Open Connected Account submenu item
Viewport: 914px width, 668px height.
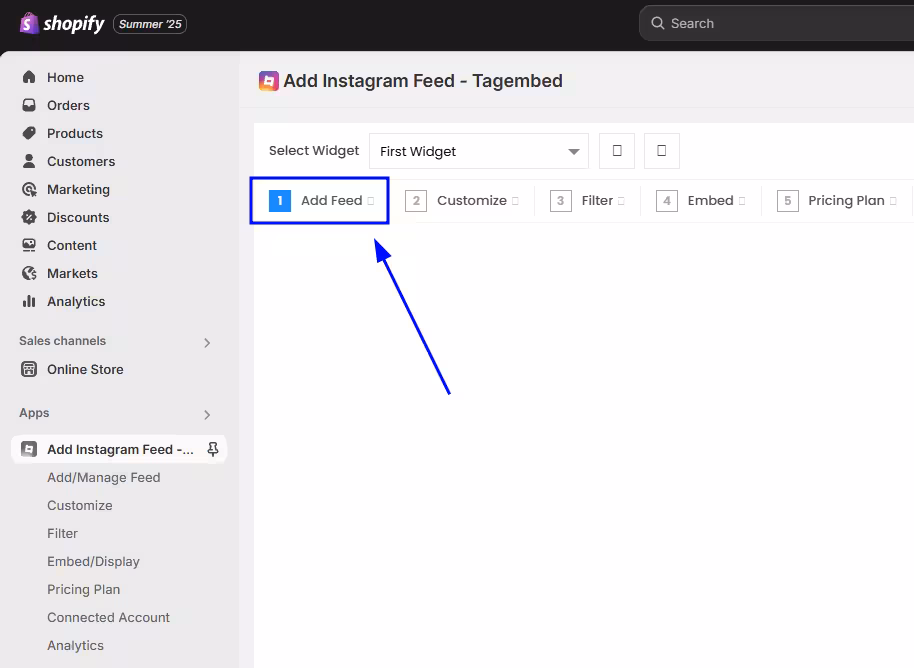coord(108,617)
